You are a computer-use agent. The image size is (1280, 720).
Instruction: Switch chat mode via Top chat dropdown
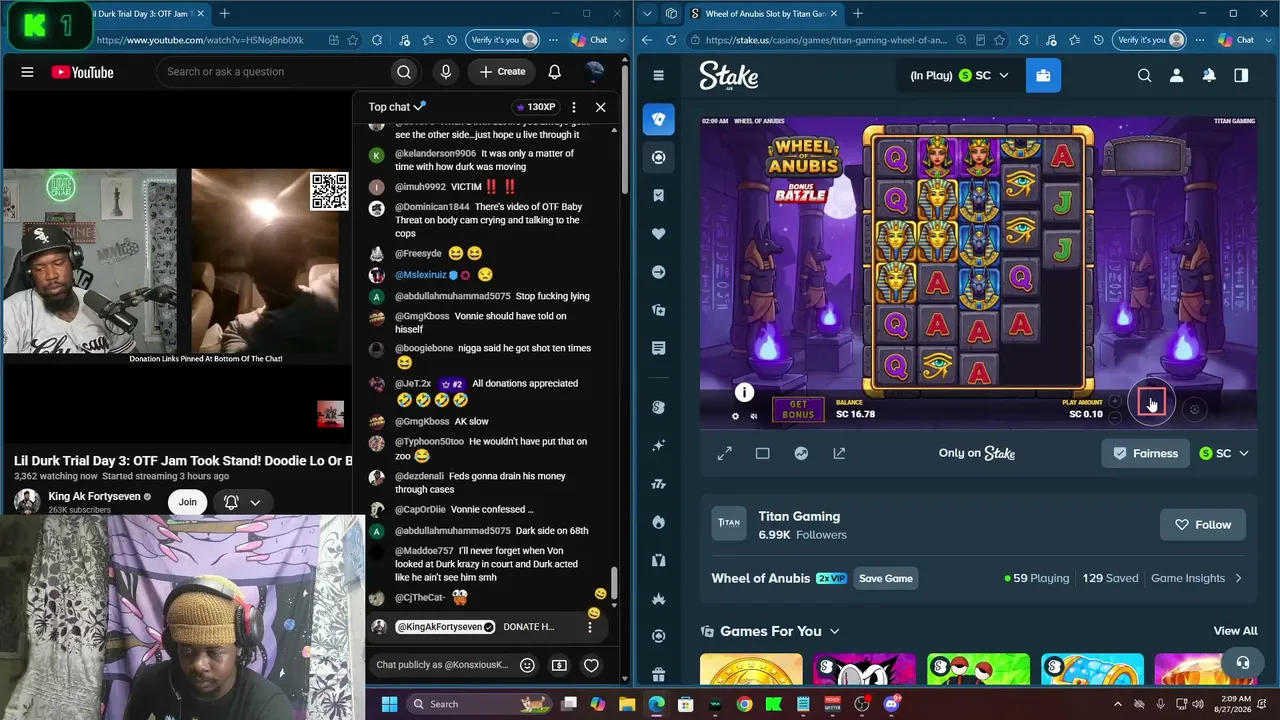point(397,107)
